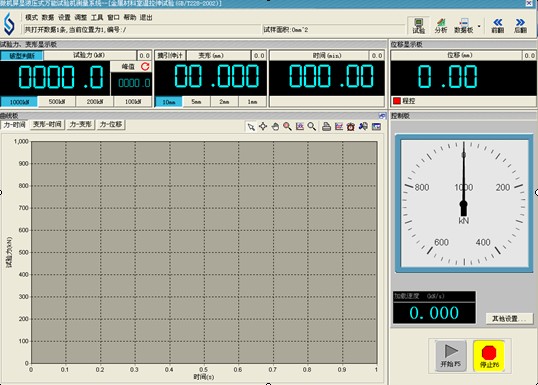Click the kN analog dial gauge
The image size is (538, 385).
[x=464, y=203]
